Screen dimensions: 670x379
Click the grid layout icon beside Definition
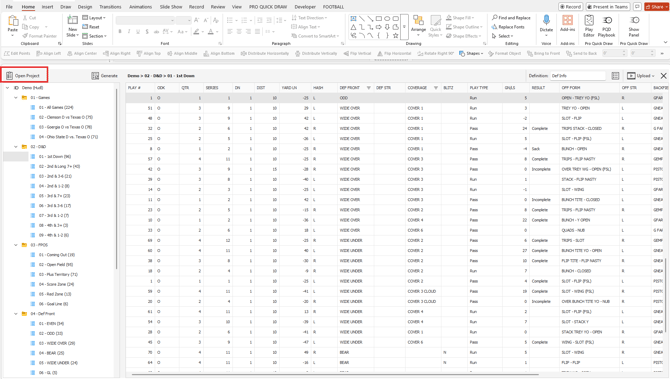pyautogui.click(x=615, y=76)
